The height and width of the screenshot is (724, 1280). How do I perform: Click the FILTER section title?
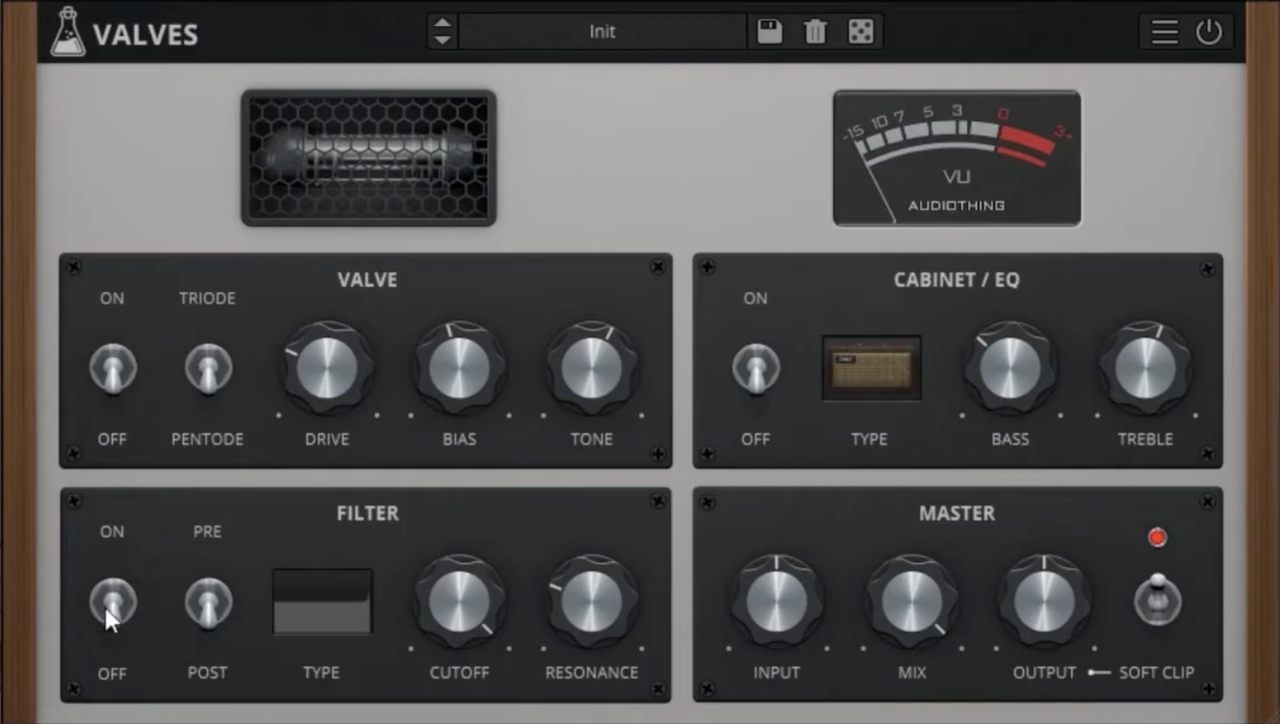(367, 513)
